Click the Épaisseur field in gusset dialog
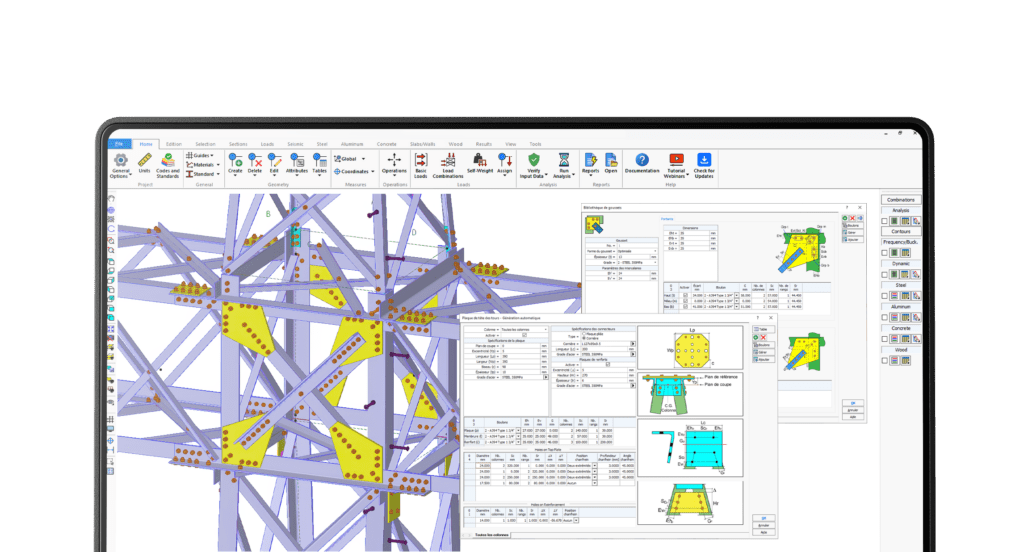The height and width of the screenshot is (552, 1024). [633, 257]
